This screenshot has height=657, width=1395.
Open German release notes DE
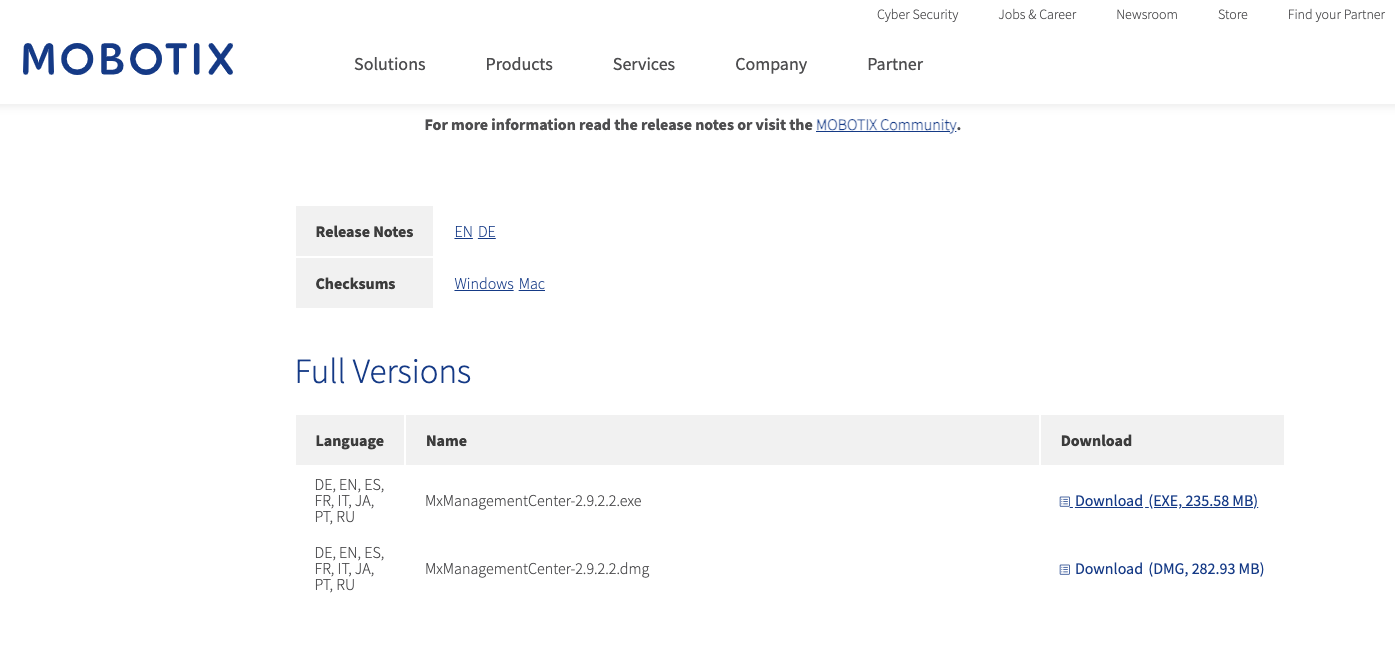[487, 232]
